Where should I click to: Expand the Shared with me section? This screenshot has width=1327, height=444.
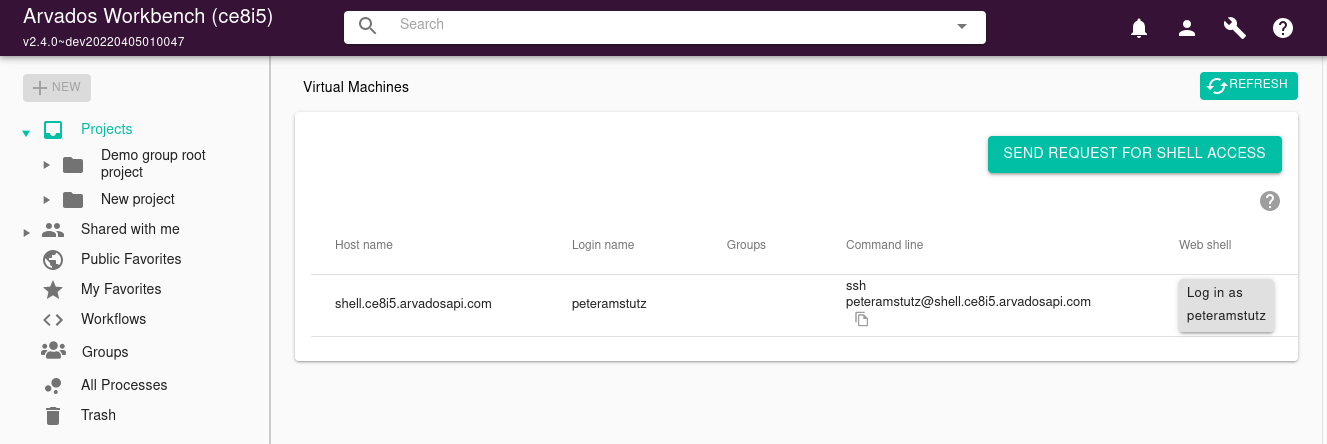pos(26,231)
